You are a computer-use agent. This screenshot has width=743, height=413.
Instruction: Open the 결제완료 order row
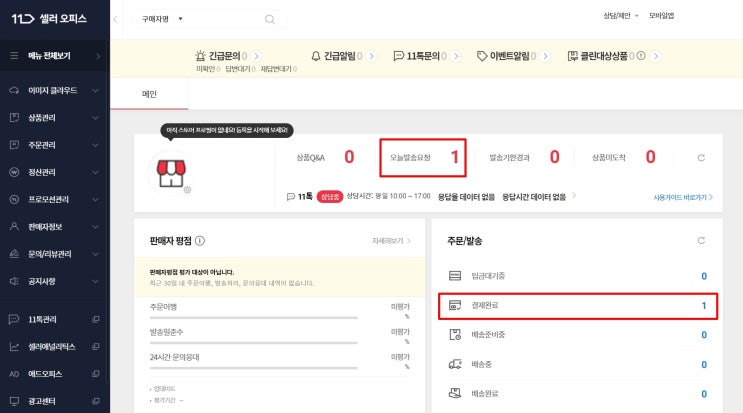(578, 305)
